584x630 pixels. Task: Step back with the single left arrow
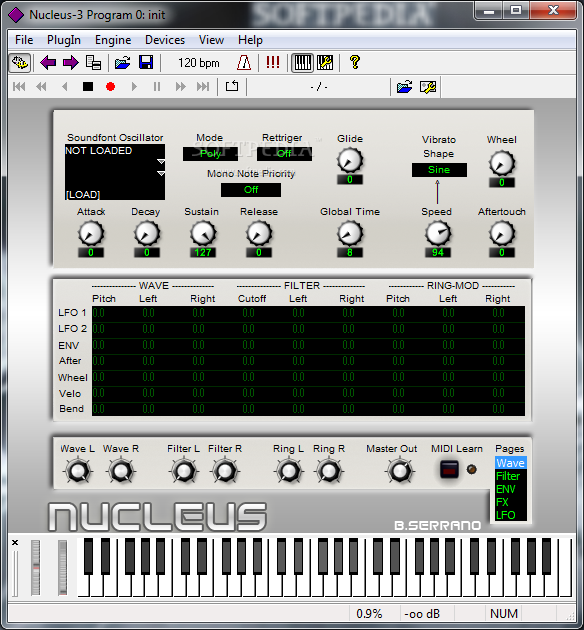pyautogui.click(x=65, y=86)
